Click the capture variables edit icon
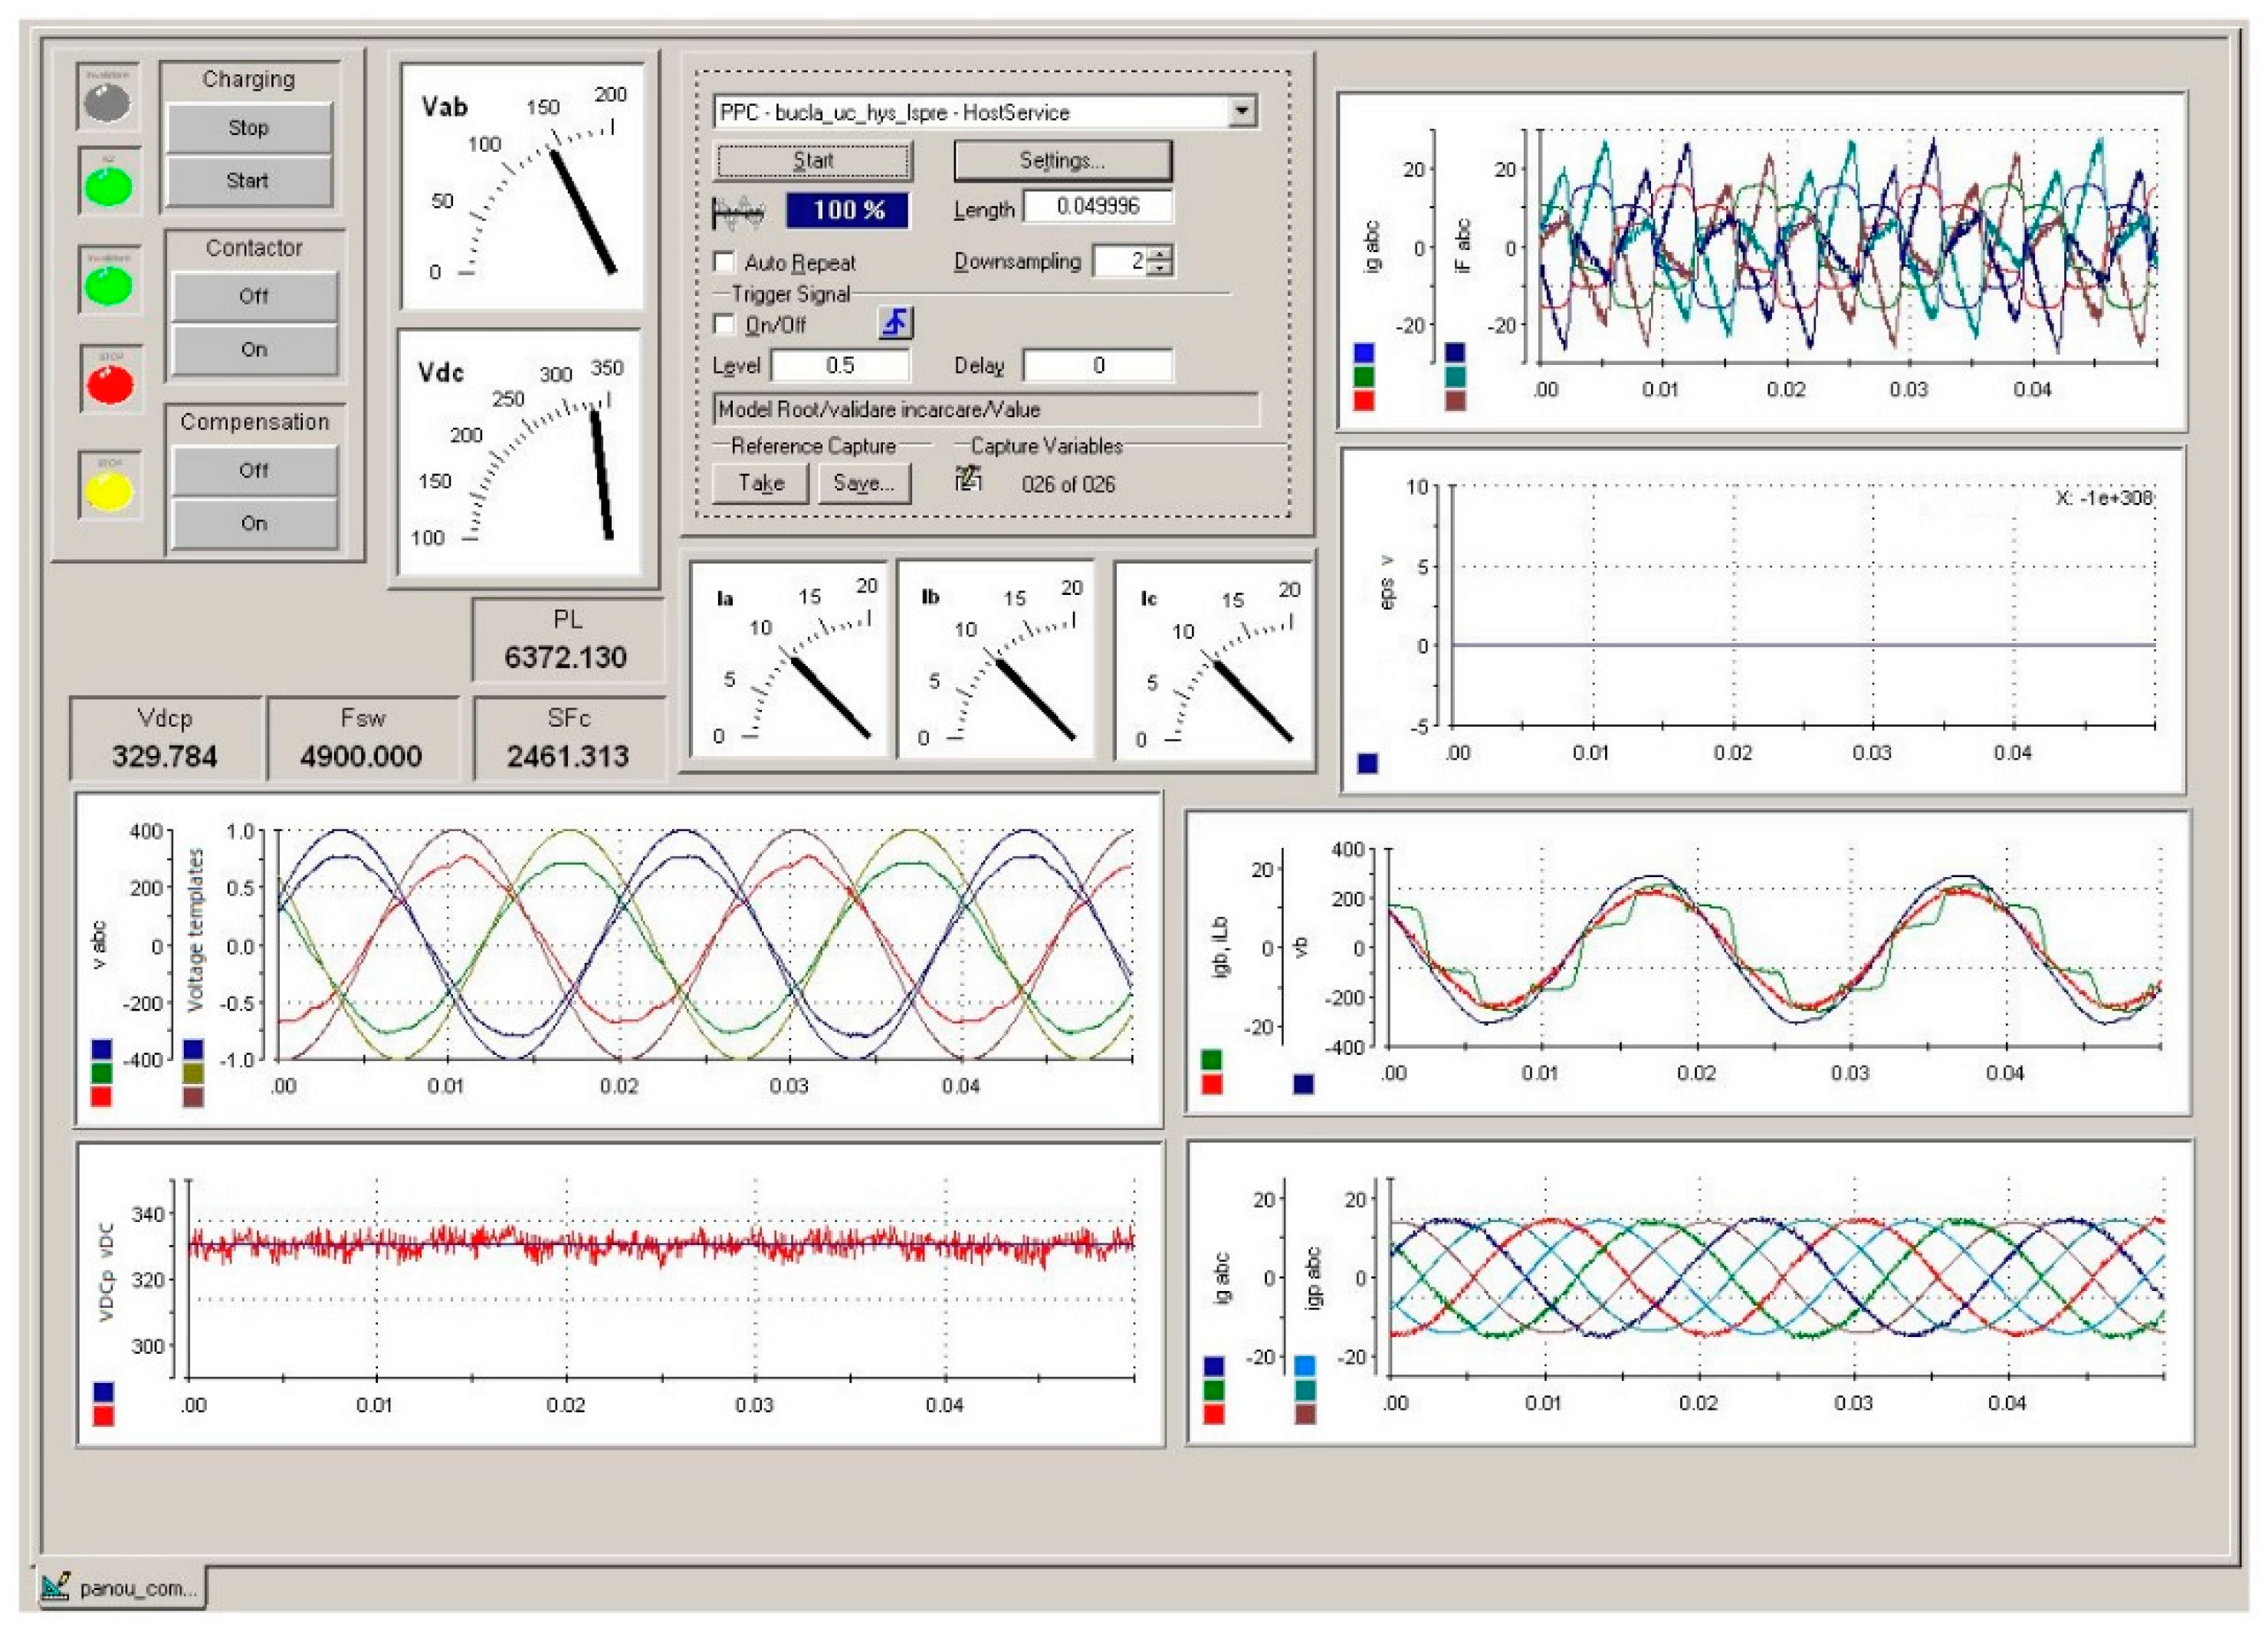This screenshot has width=2268, height=1636. pos(967,479)
